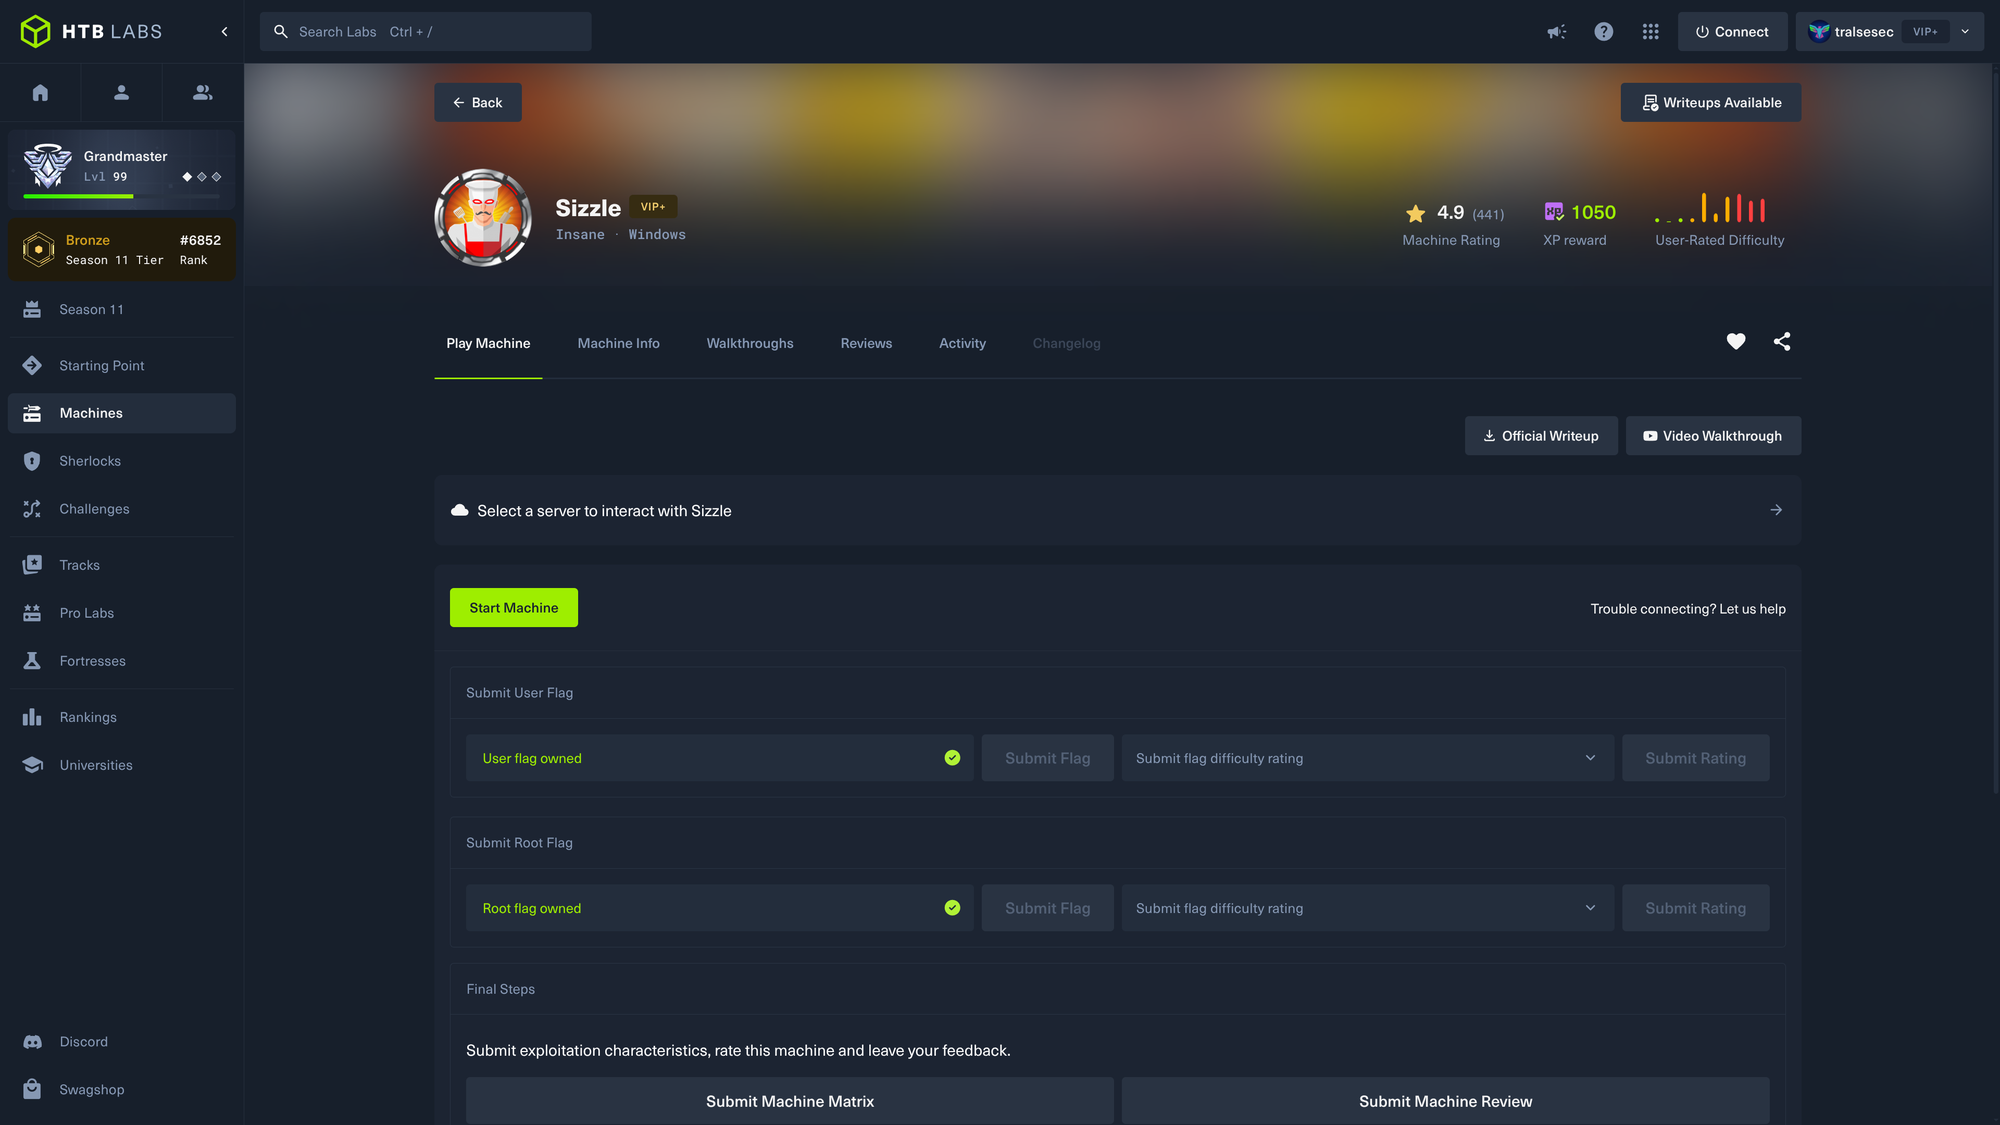2000x1125 pixels.
Task: Click the share icon
Action: point(1782,342)
